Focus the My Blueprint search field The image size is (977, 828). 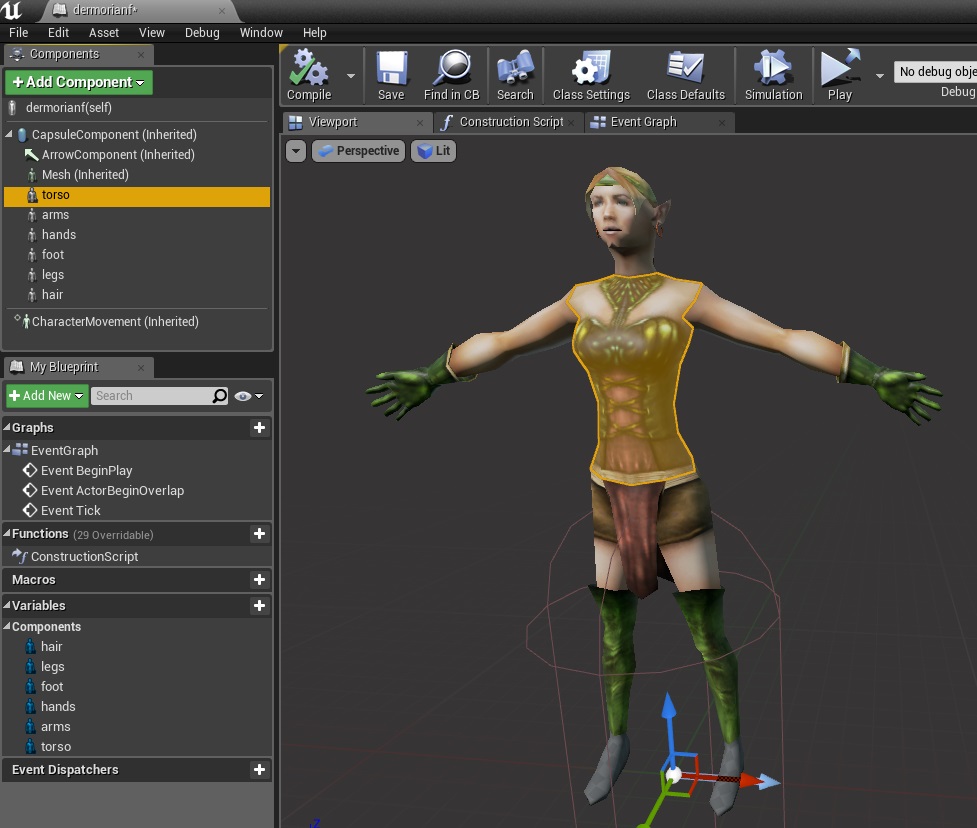(x=151, y=396)
